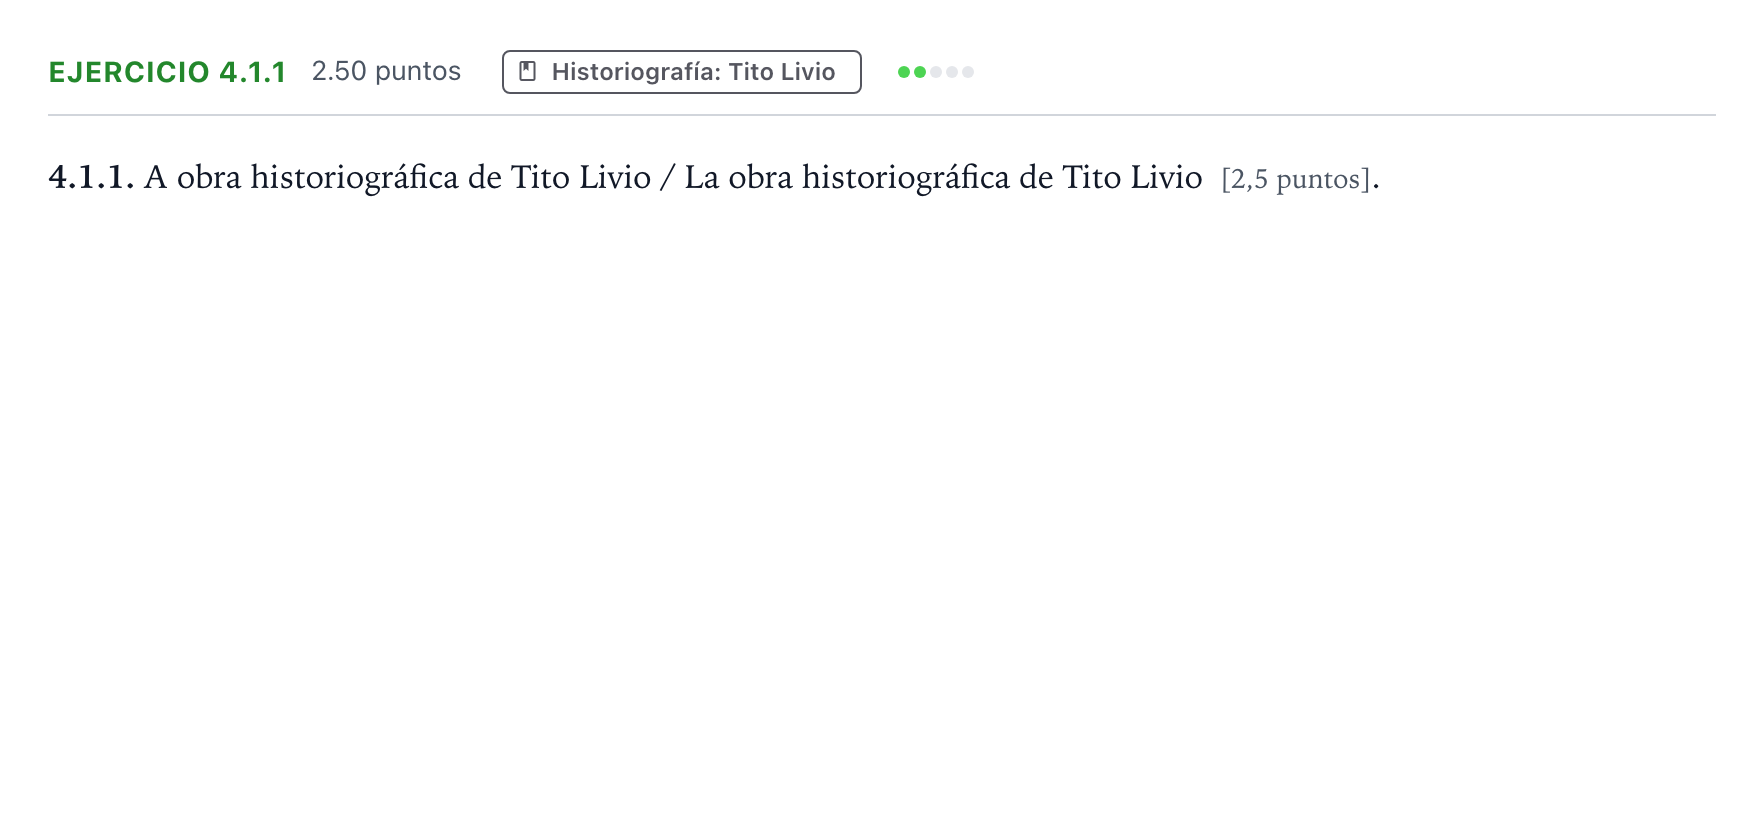Viewport: 1764px width, 814px height.
Task: Click the fourth gray difficulty dot
Action: click(x=952, y=72)
